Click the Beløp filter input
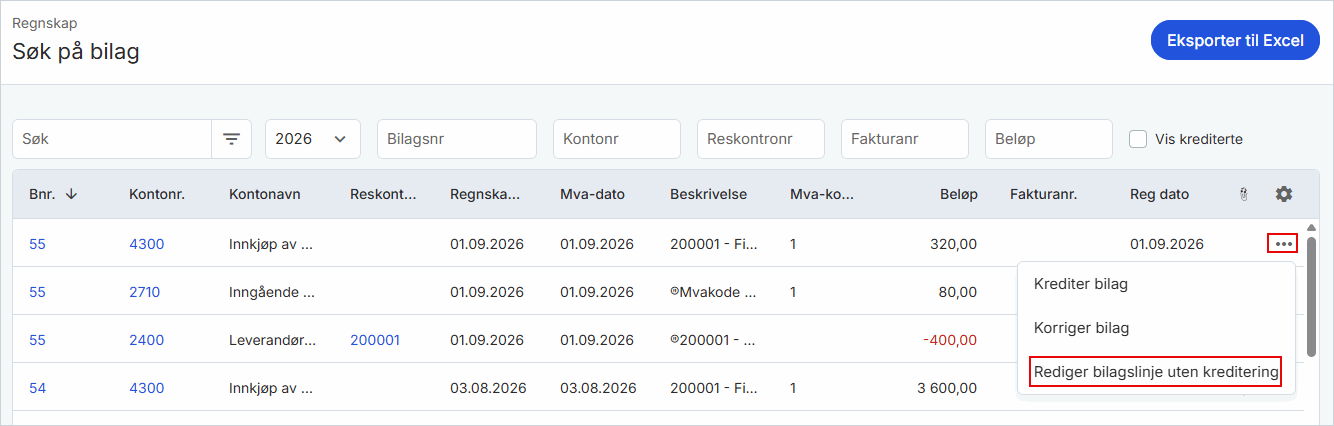This screenshot has height=426, width=1334. pos(1049,139)
